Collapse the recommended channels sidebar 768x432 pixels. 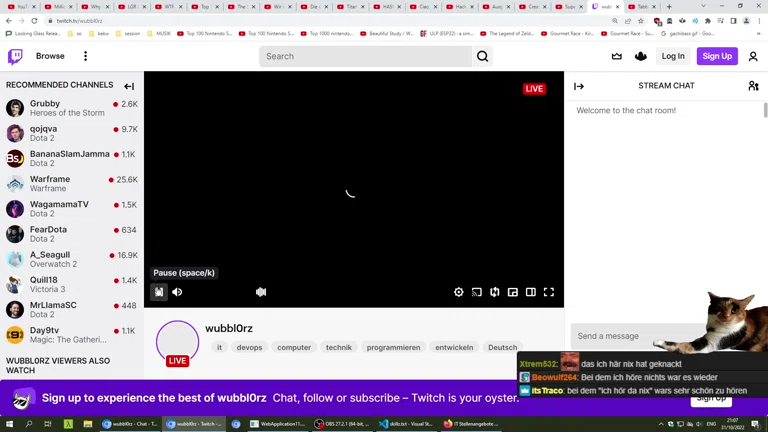coord(129,86)
